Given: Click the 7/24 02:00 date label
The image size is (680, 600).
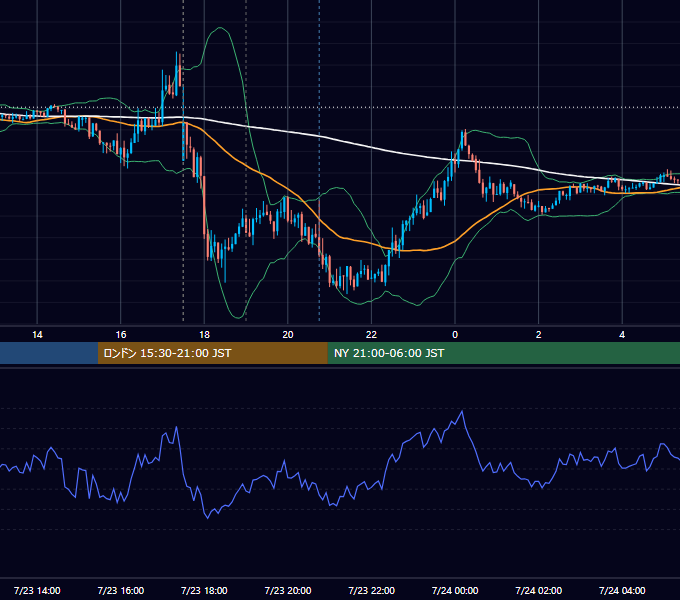Looking at the screenshot, I should tap(539, 590).
